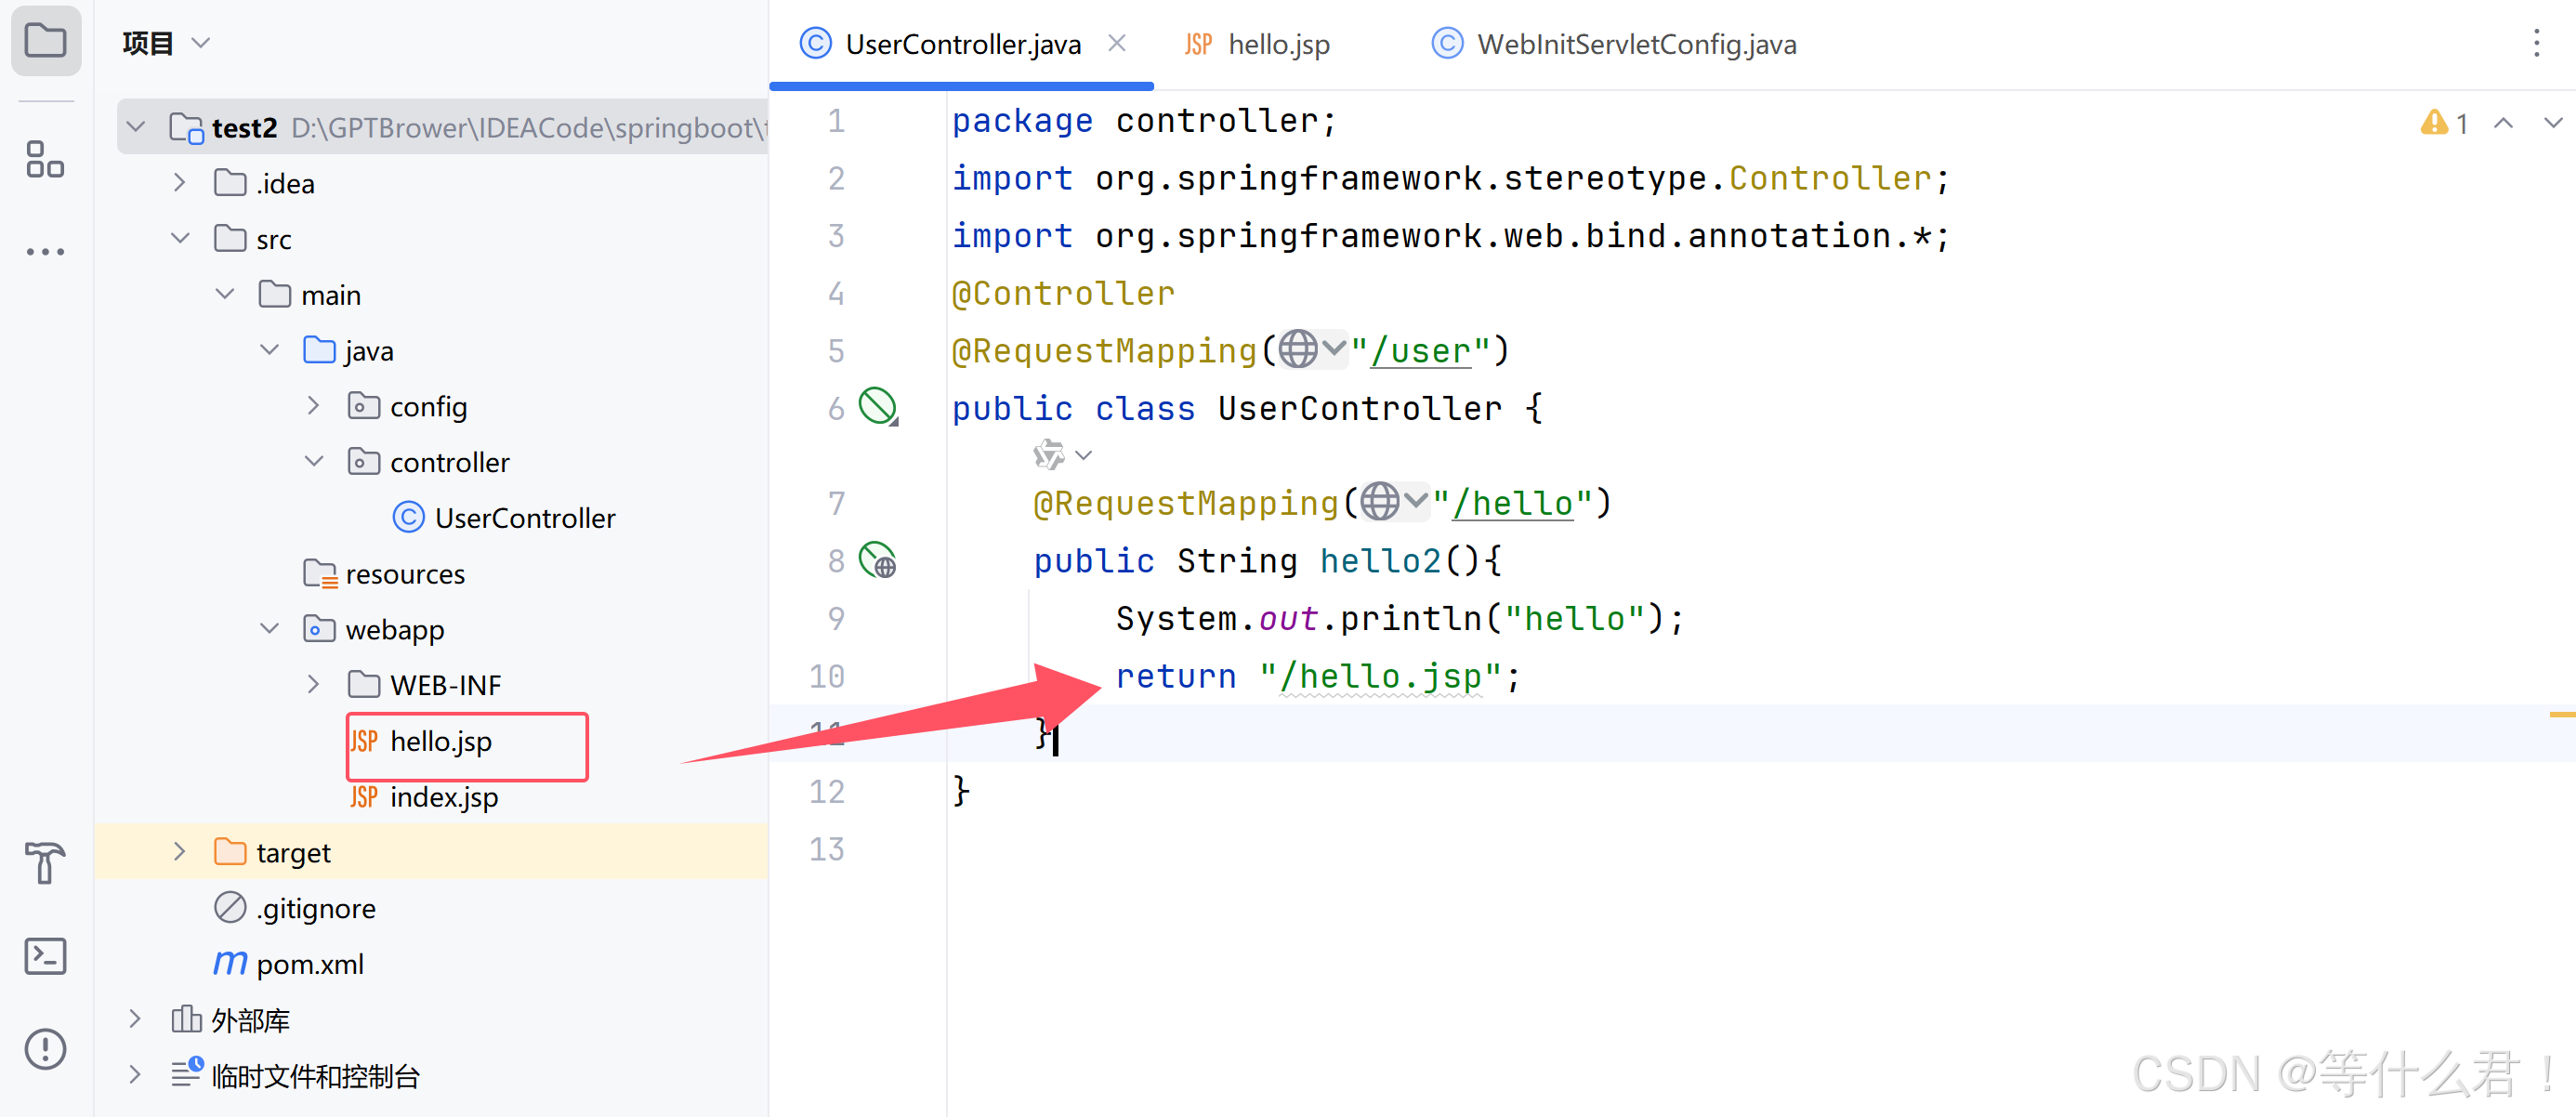Screen dimensions: 2576x1117
Task: Open the Problems tool window icon
Action: point(45,1049)
